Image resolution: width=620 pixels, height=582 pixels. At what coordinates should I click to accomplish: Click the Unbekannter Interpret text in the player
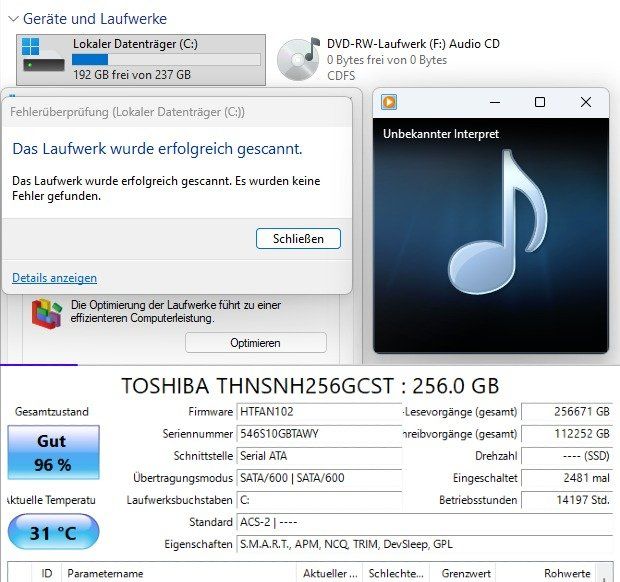pos(441,134)
